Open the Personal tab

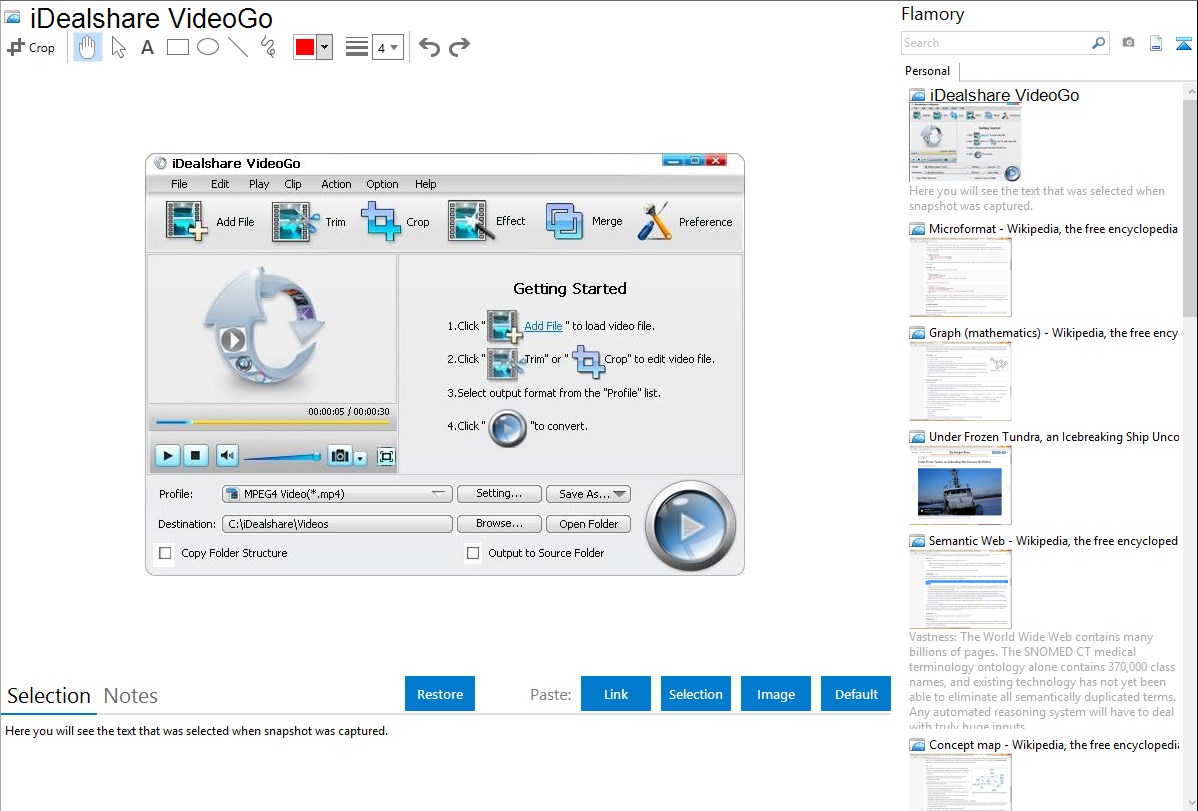[927, 70]
